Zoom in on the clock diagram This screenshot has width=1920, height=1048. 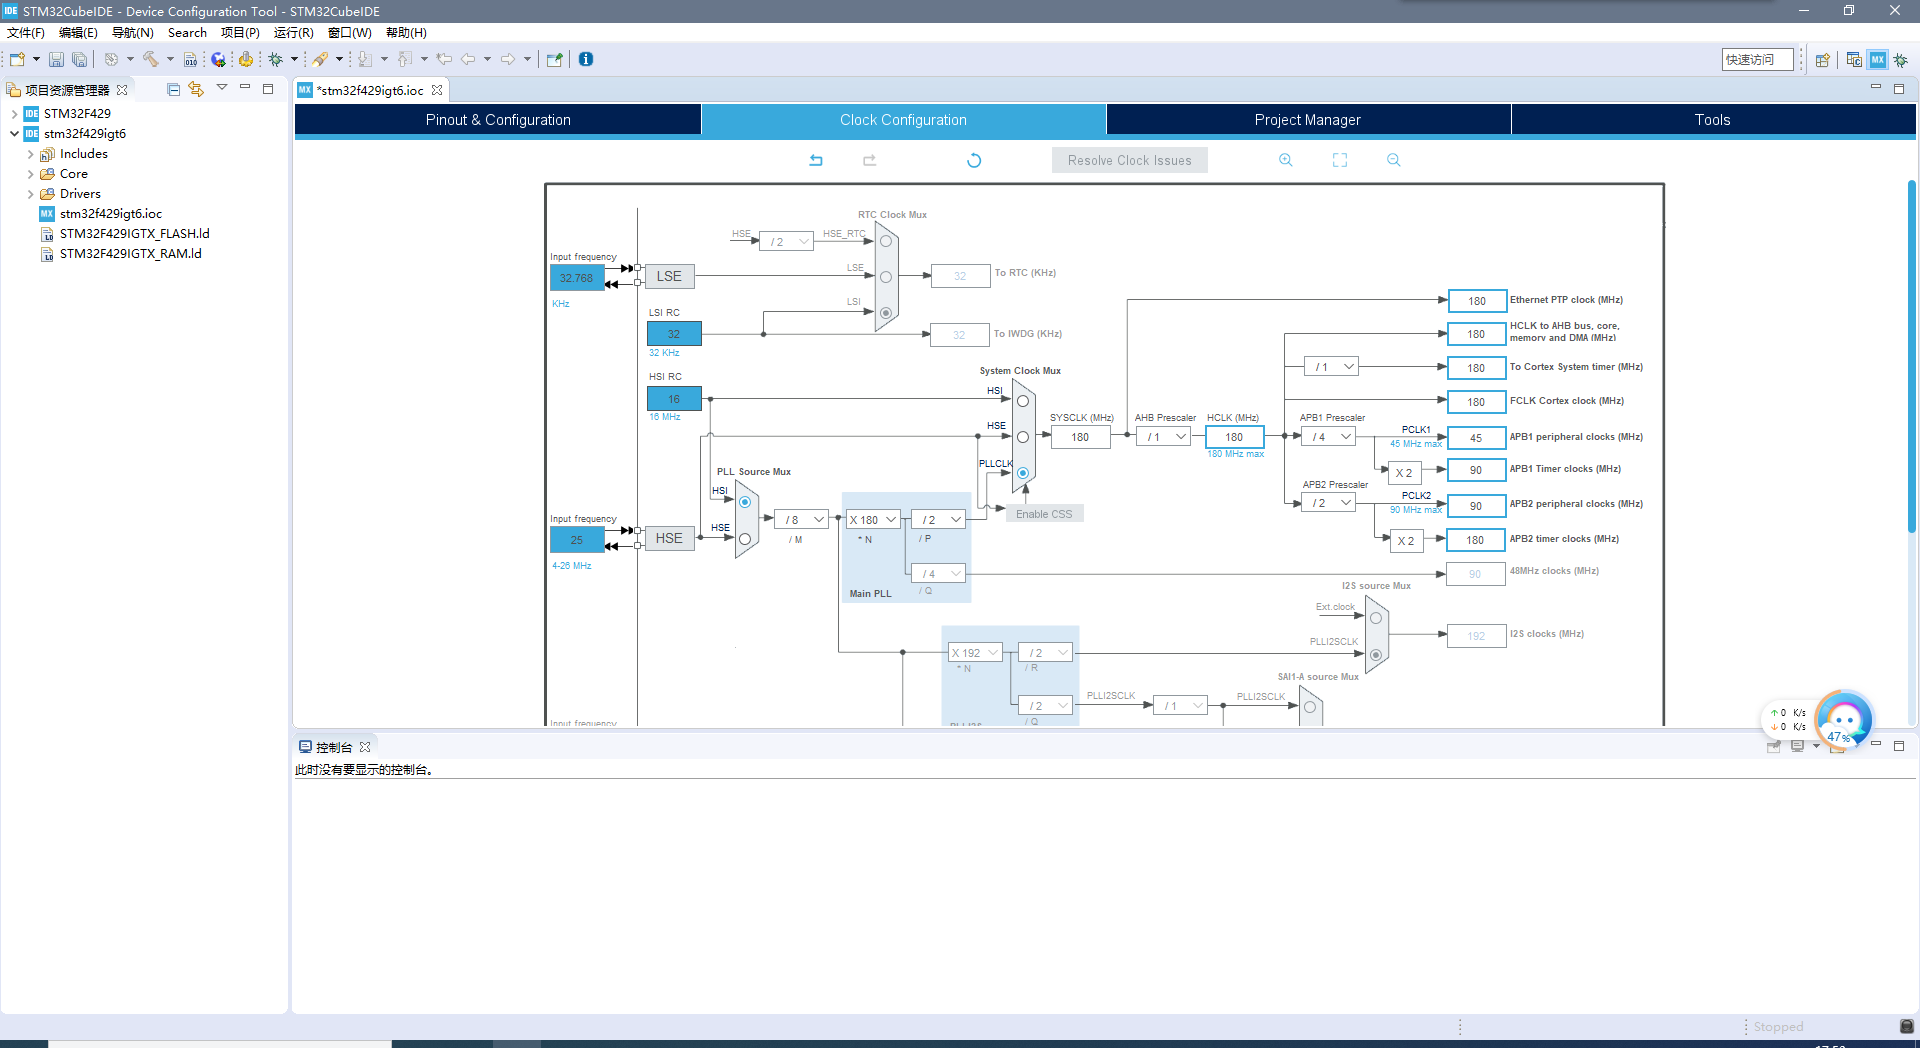1285,160
